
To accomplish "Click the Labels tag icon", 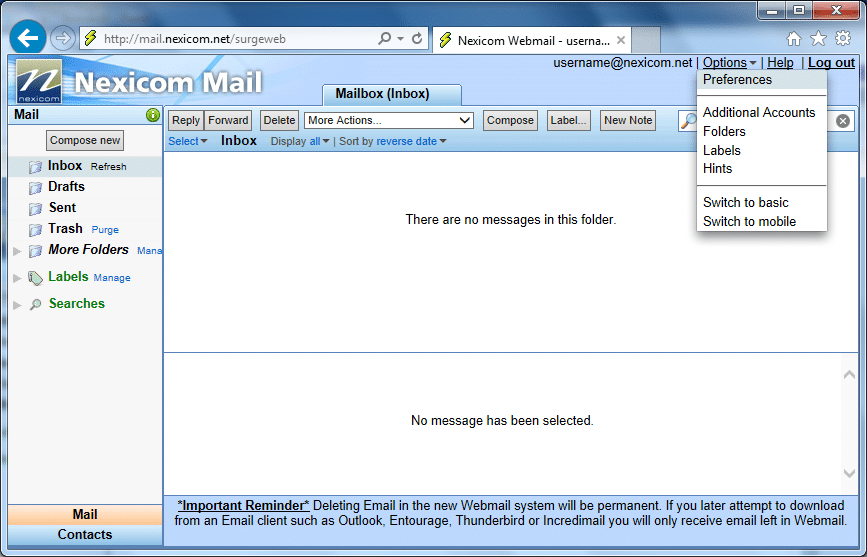I will 35,278.
